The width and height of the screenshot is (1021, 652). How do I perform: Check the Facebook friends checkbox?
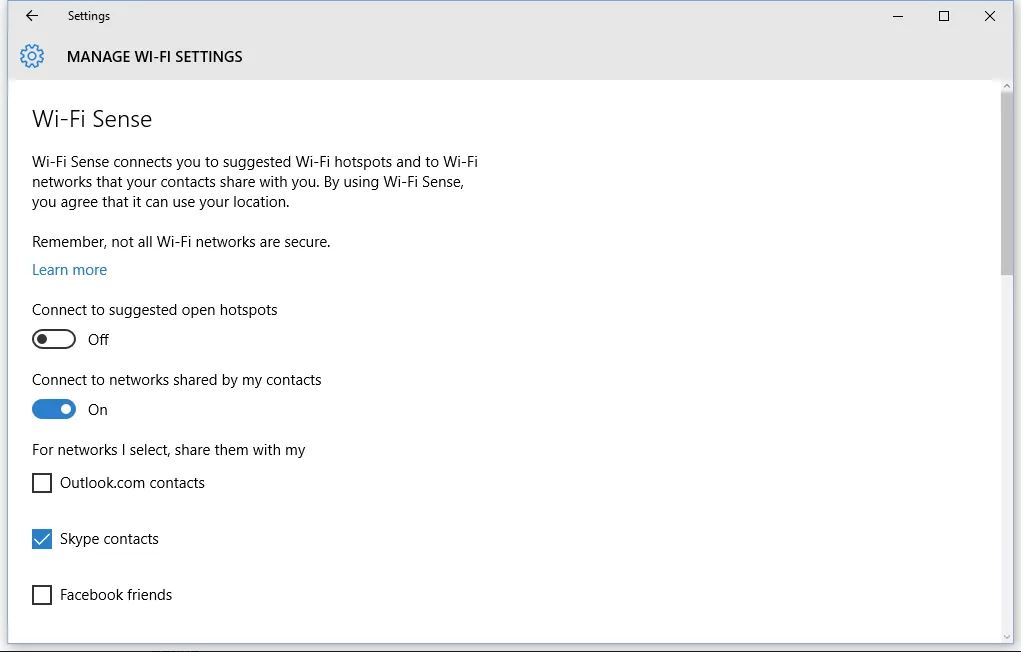pos(42,595)
